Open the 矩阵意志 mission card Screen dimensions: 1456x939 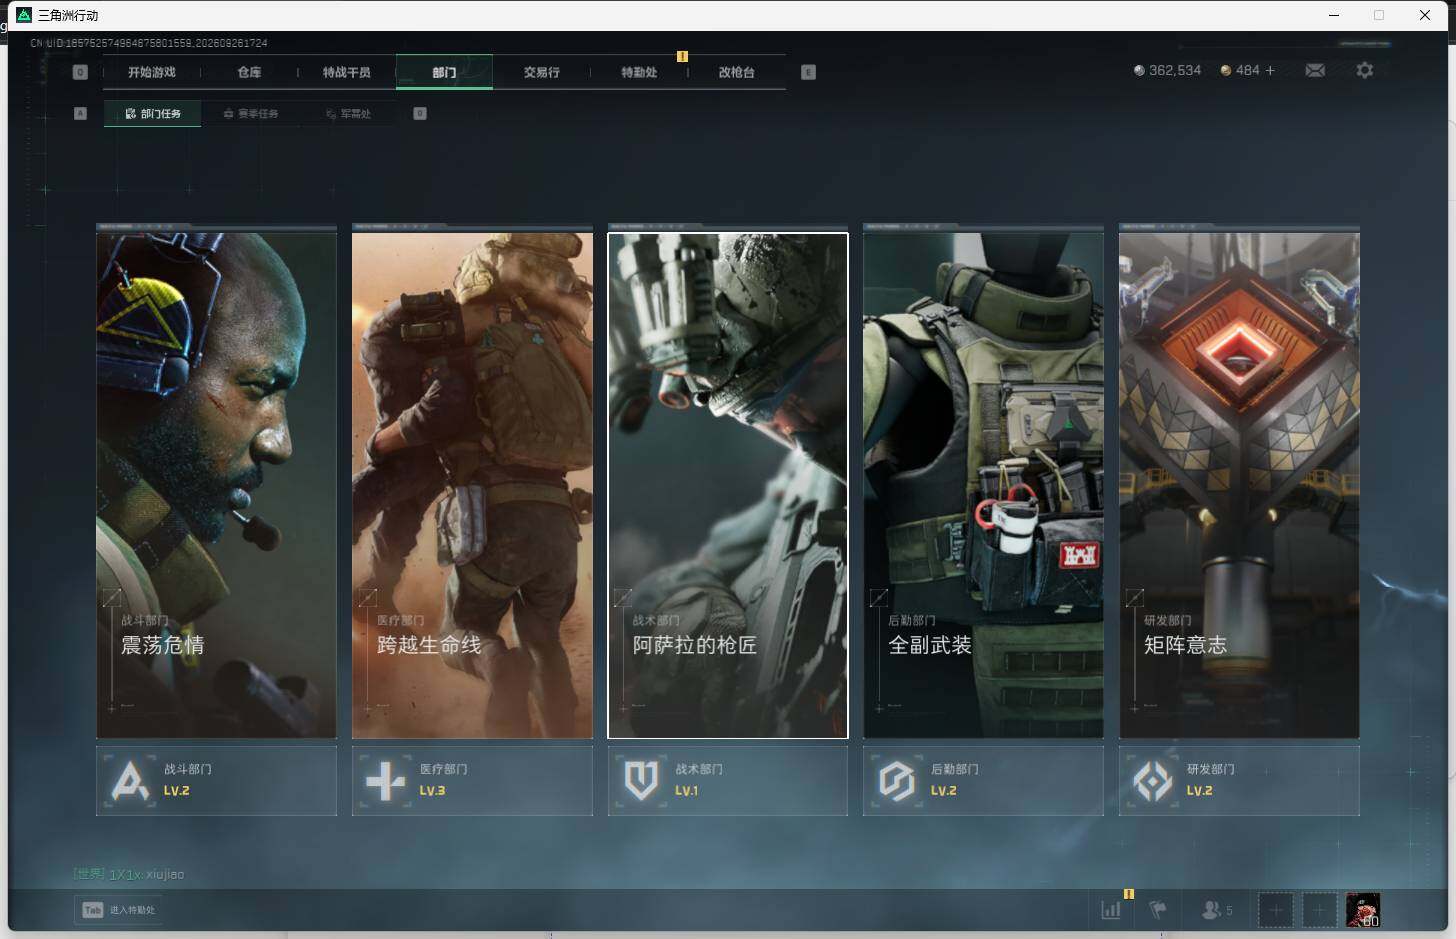tap(1239, 485)
